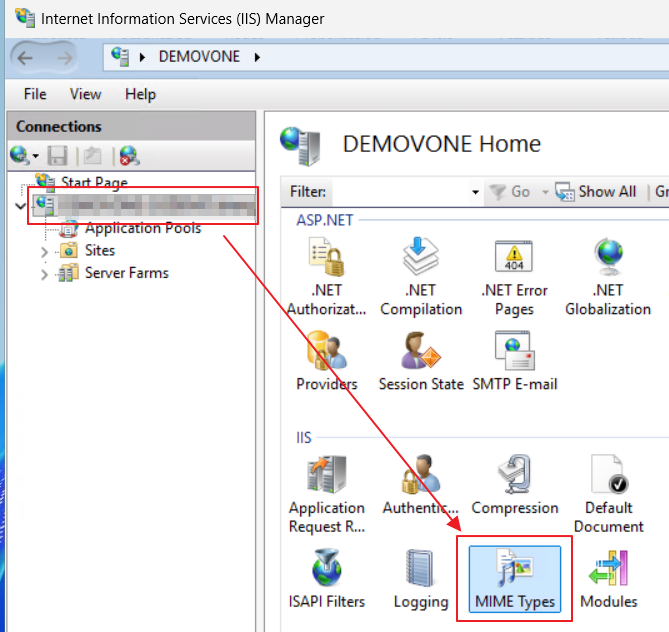669x632 pixels.
Task: Open the ISAPI Filters feature
Action: [326, 579]
